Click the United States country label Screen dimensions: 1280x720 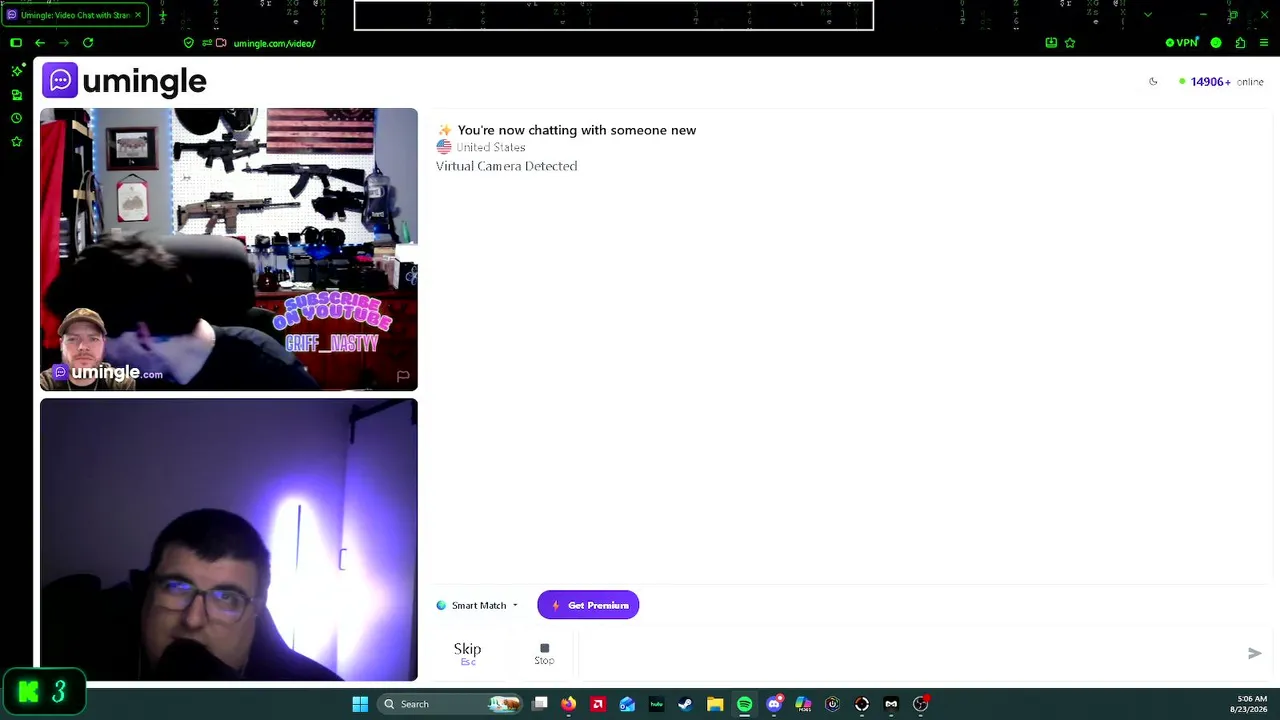click(x=491, y=147)
